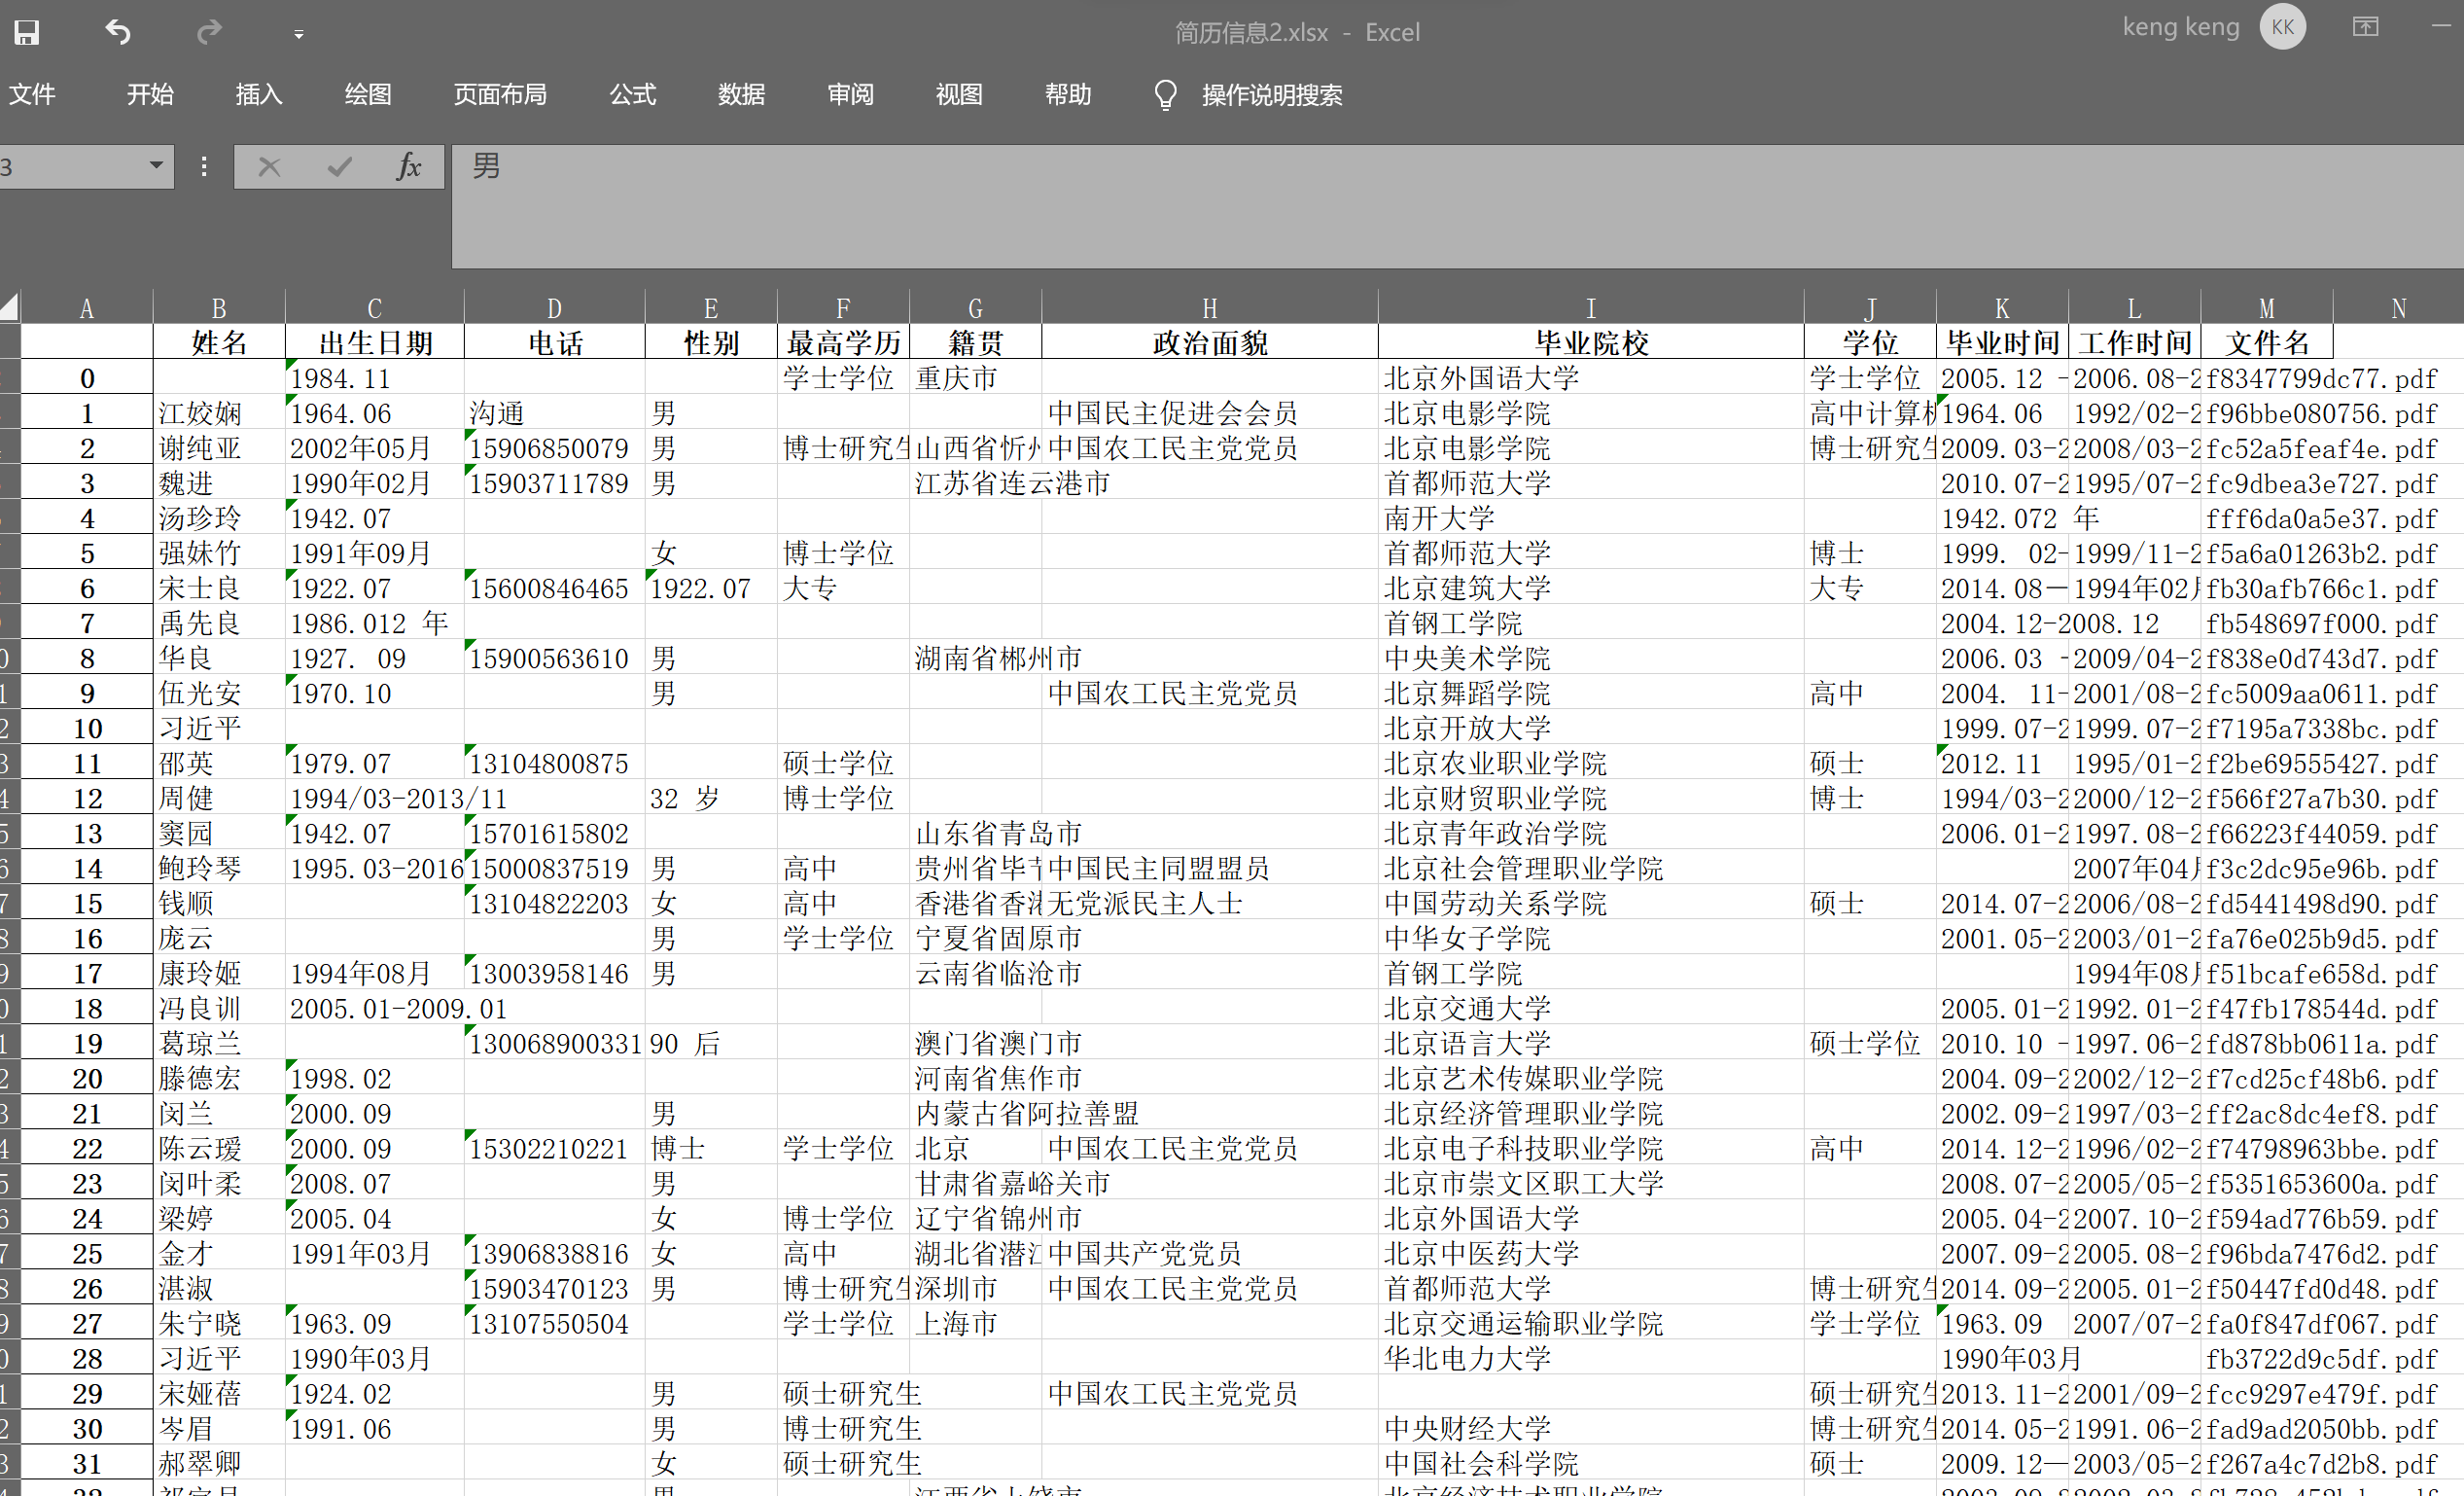The image size is (2464, 1496).
Task: Switch to the 插入 ribbon tab
Action: pyautogui.click(x=258, y=94)
